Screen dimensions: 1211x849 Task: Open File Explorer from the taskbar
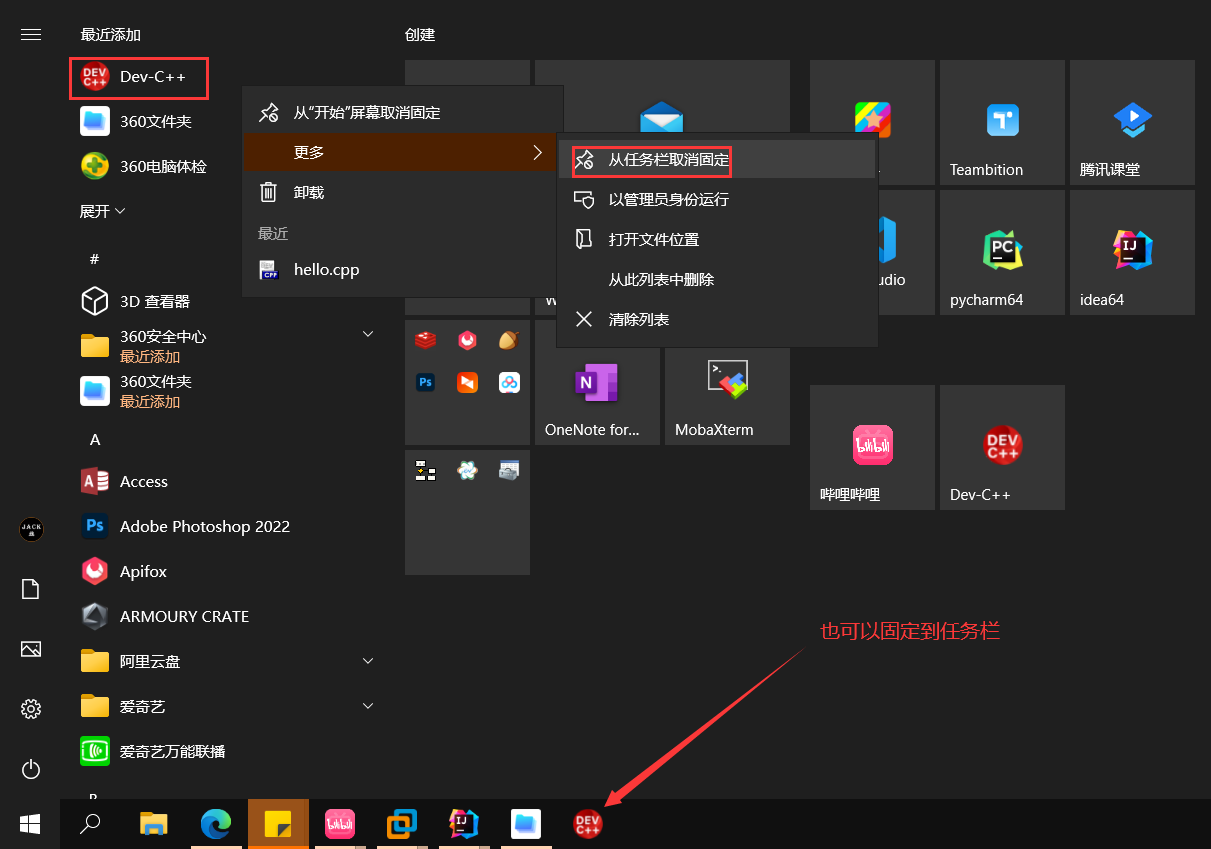(153, 824)
